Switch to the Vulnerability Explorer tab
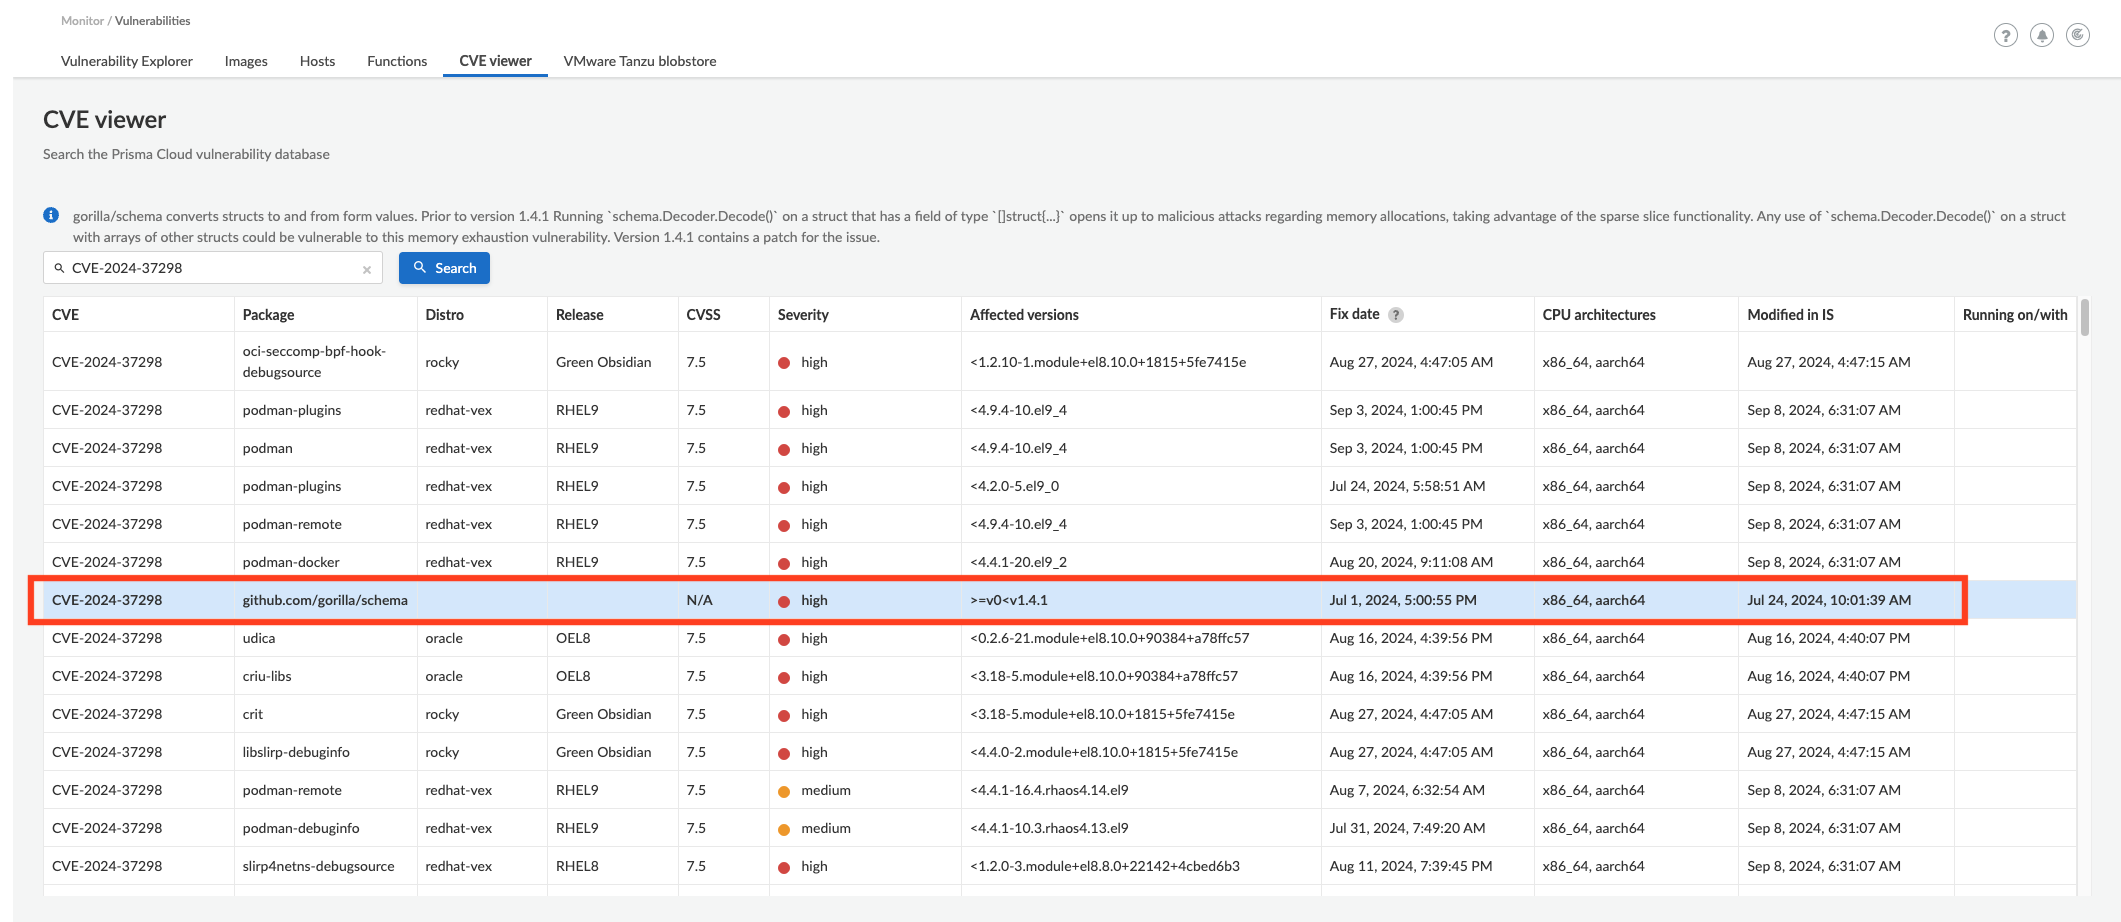This screenshot has width=2121, height=922. [127, 61]
